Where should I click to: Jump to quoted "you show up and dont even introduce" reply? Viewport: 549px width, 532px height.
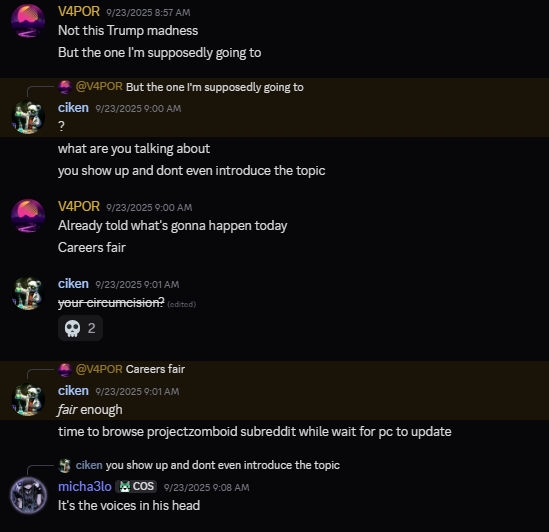pos(223,465)
